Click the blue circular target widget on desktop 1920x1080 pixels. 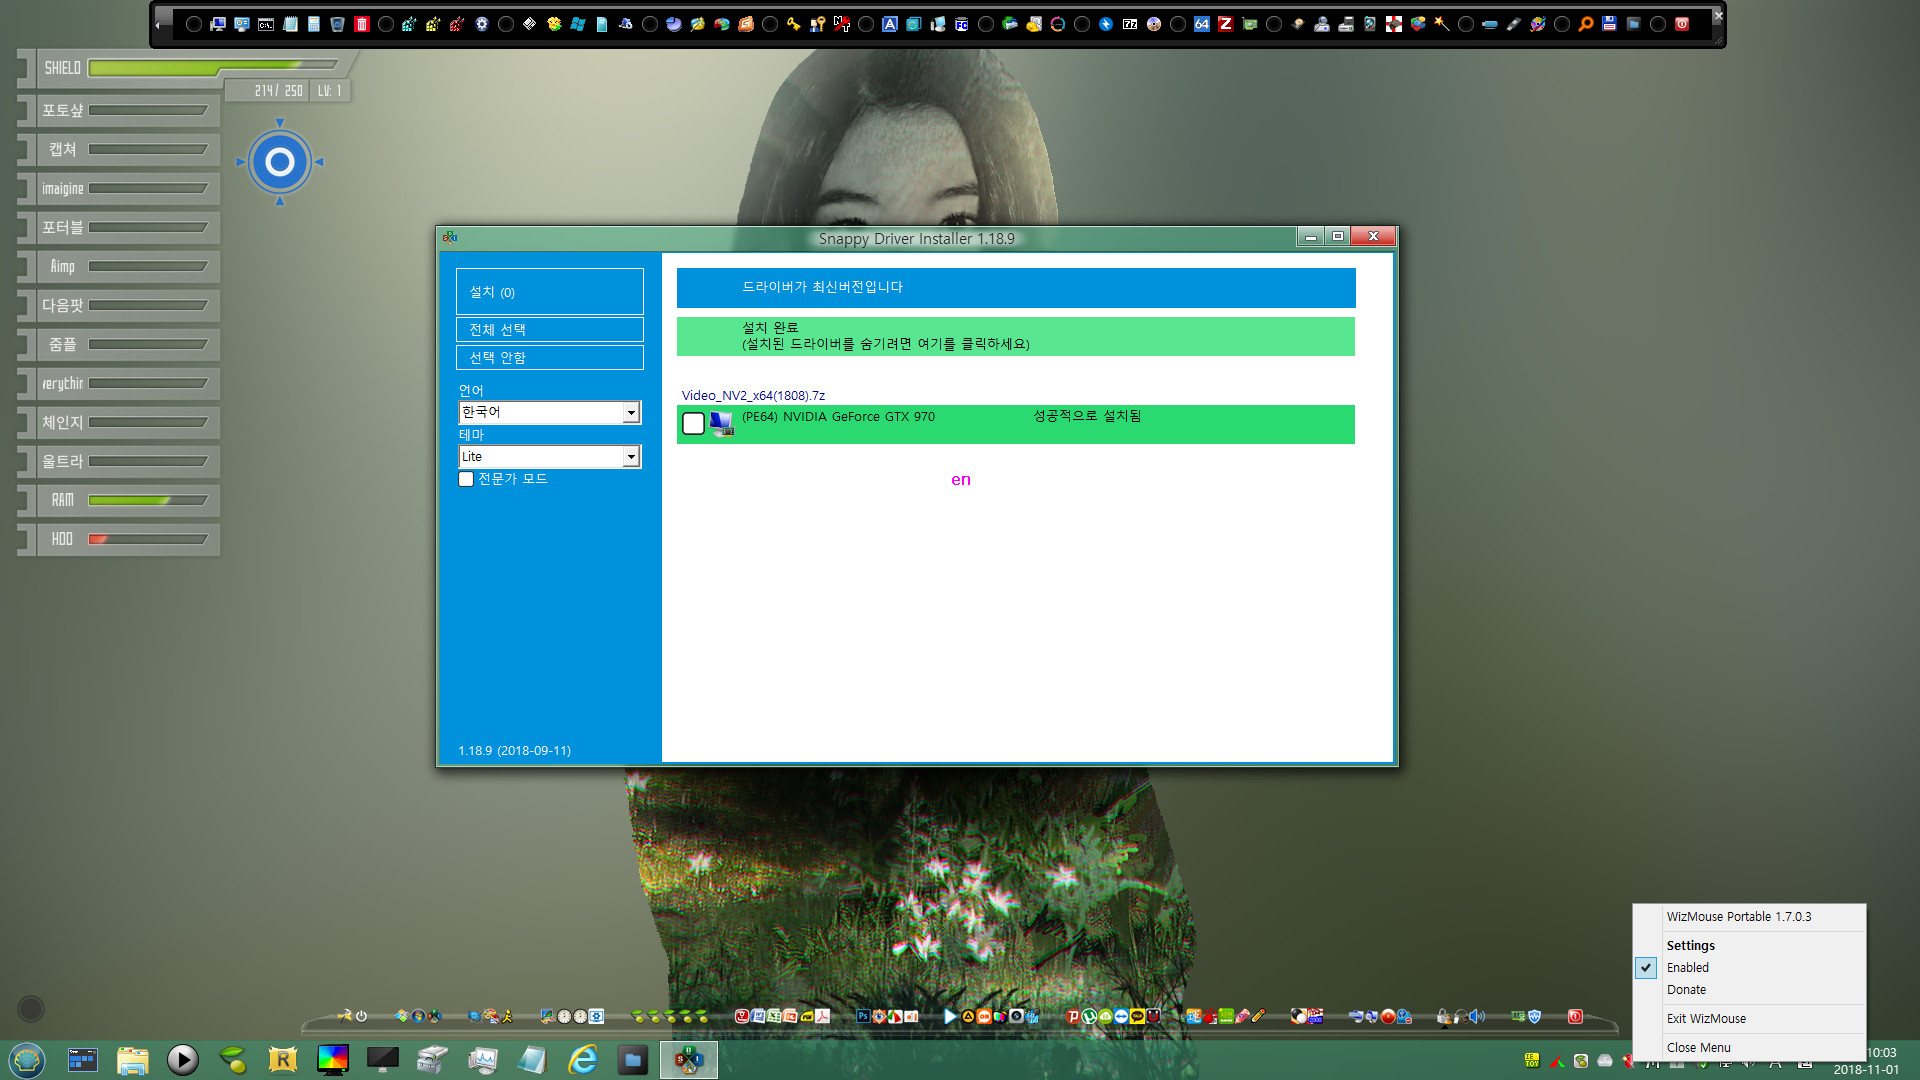[x=280, y=161]
